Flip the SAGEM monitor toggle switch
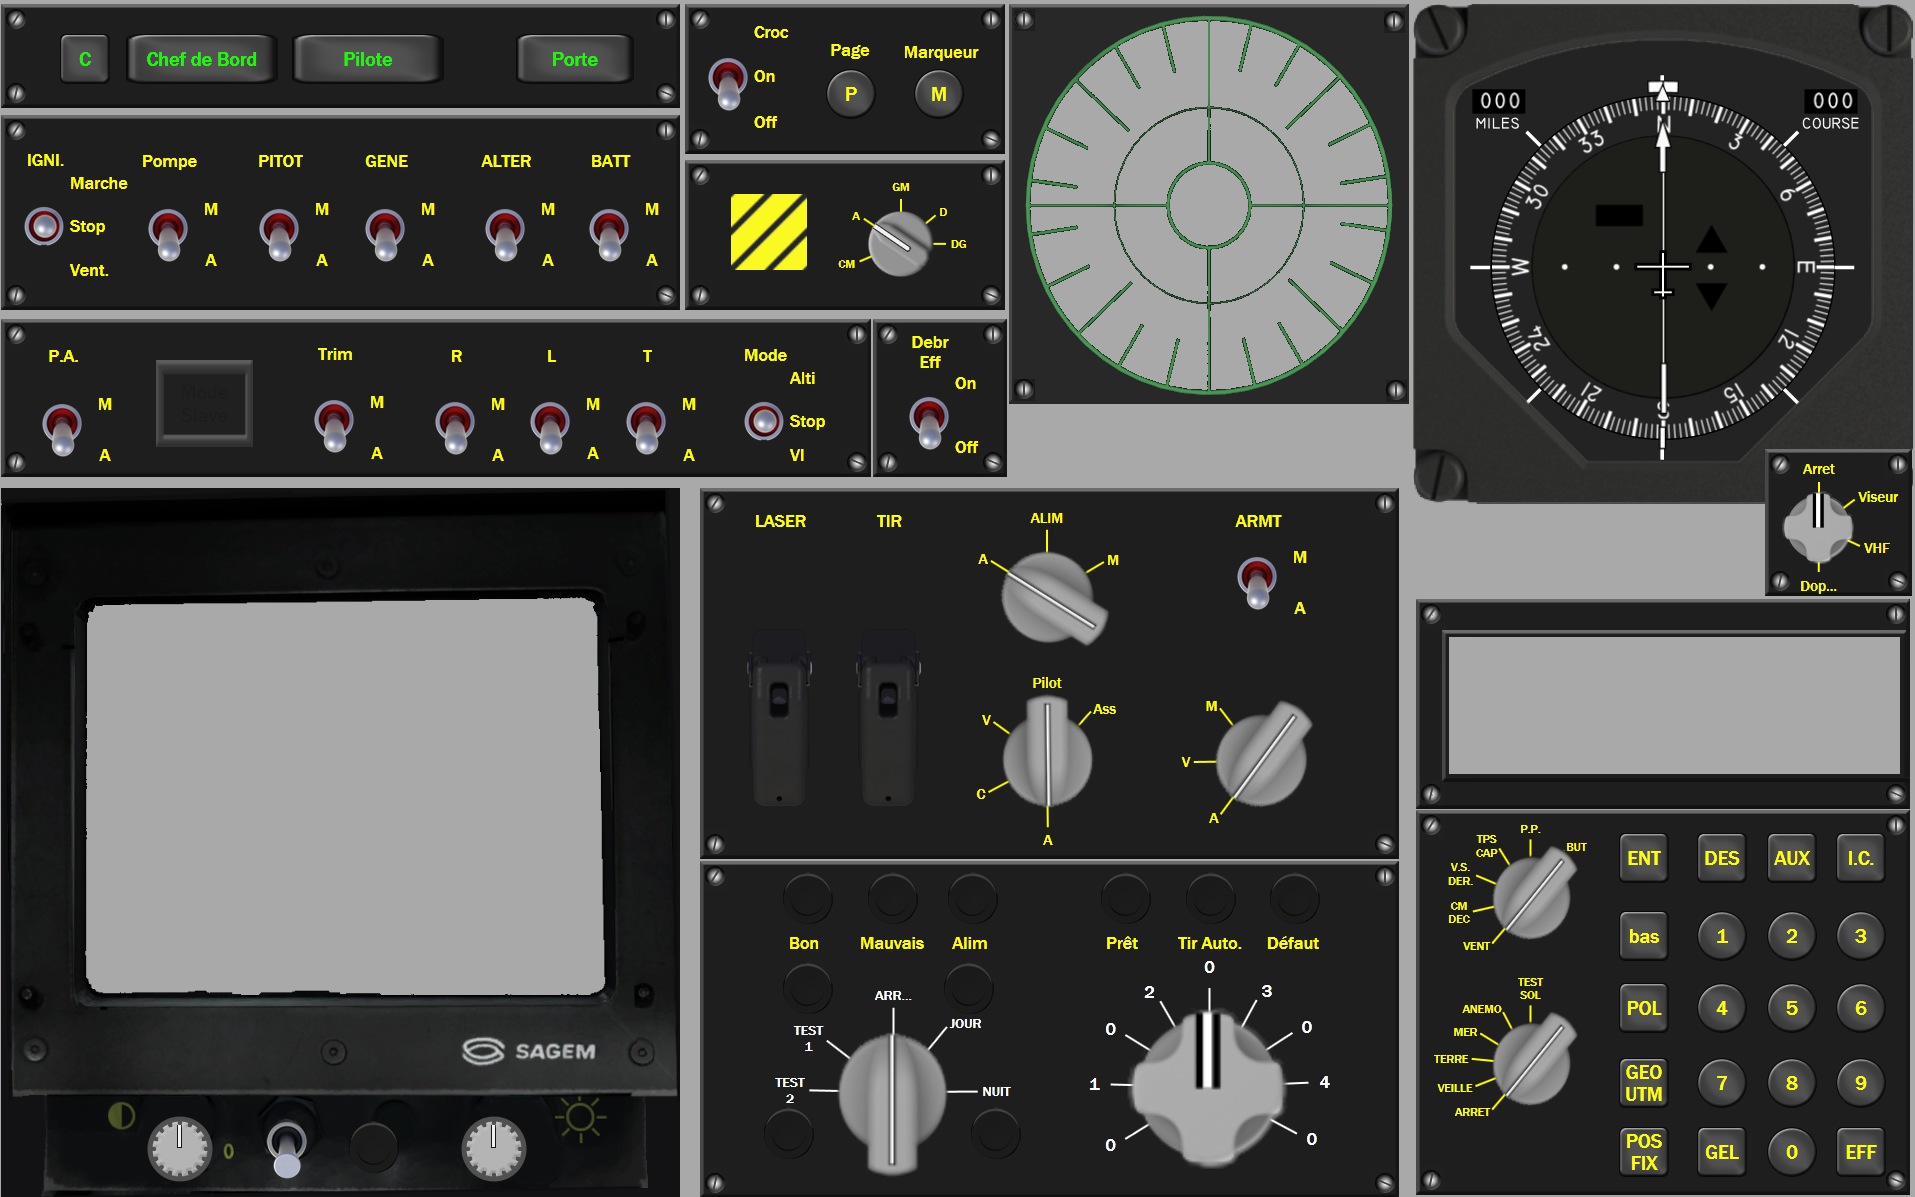The image size is (1915, 1197). pos(287,1148)
